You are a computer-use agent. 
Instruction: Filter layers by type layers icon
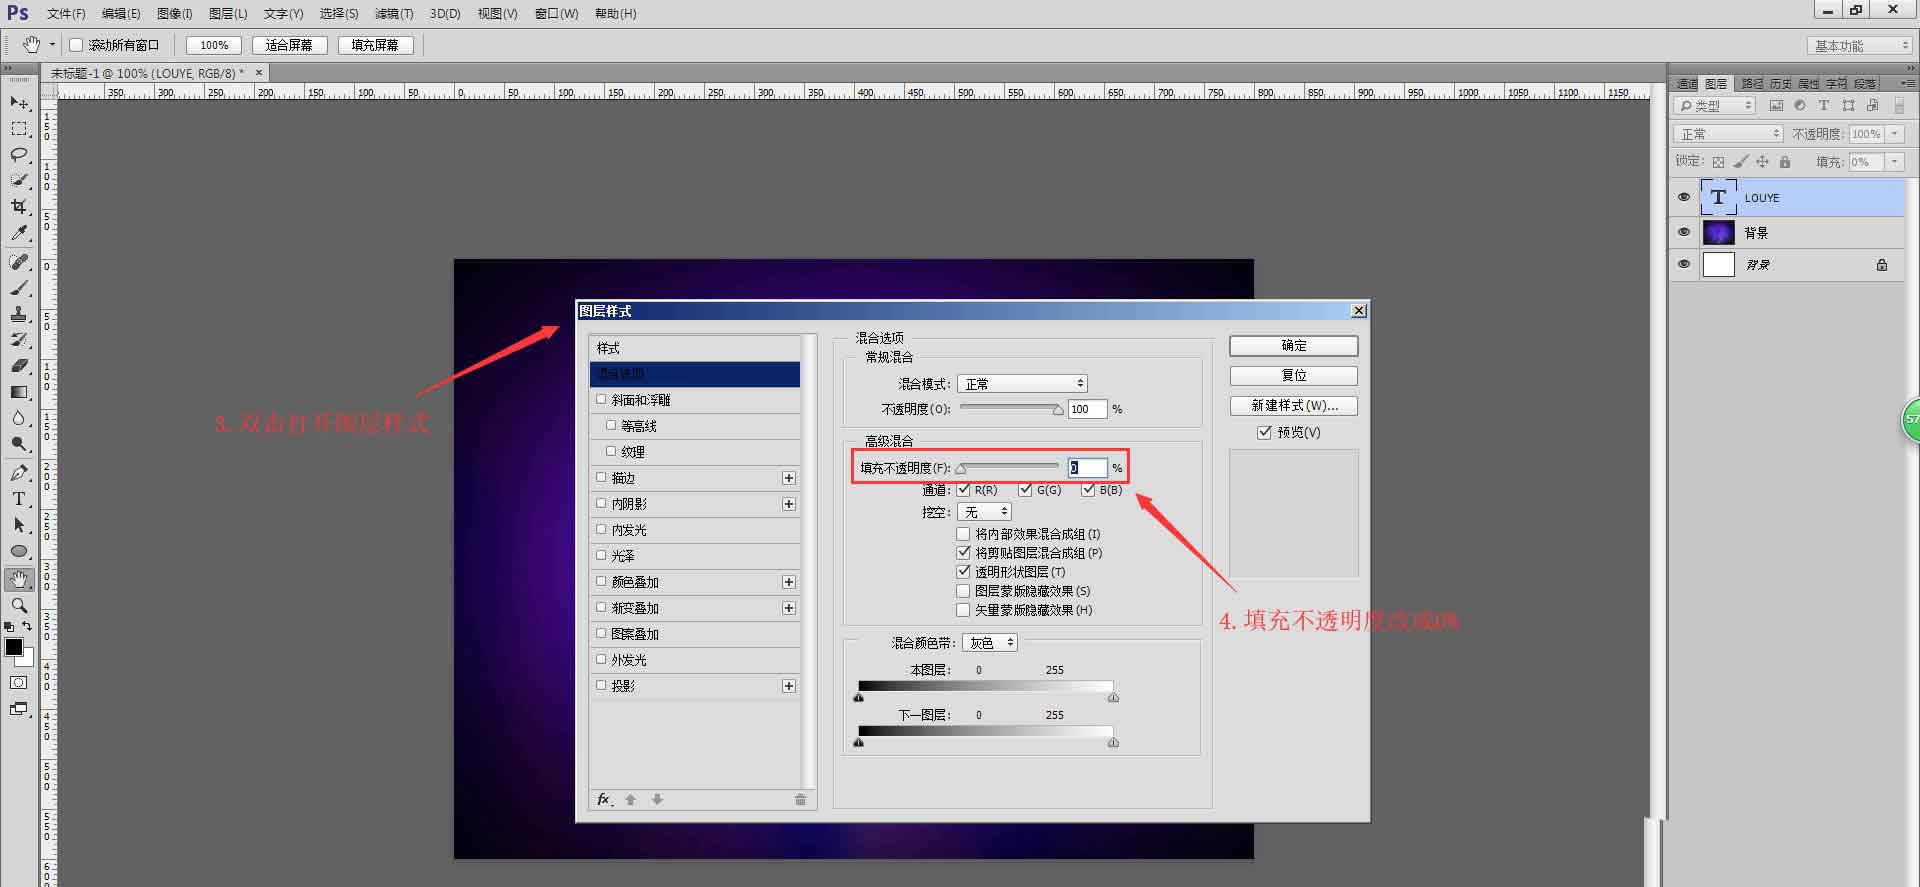(x=1824, y=105)
